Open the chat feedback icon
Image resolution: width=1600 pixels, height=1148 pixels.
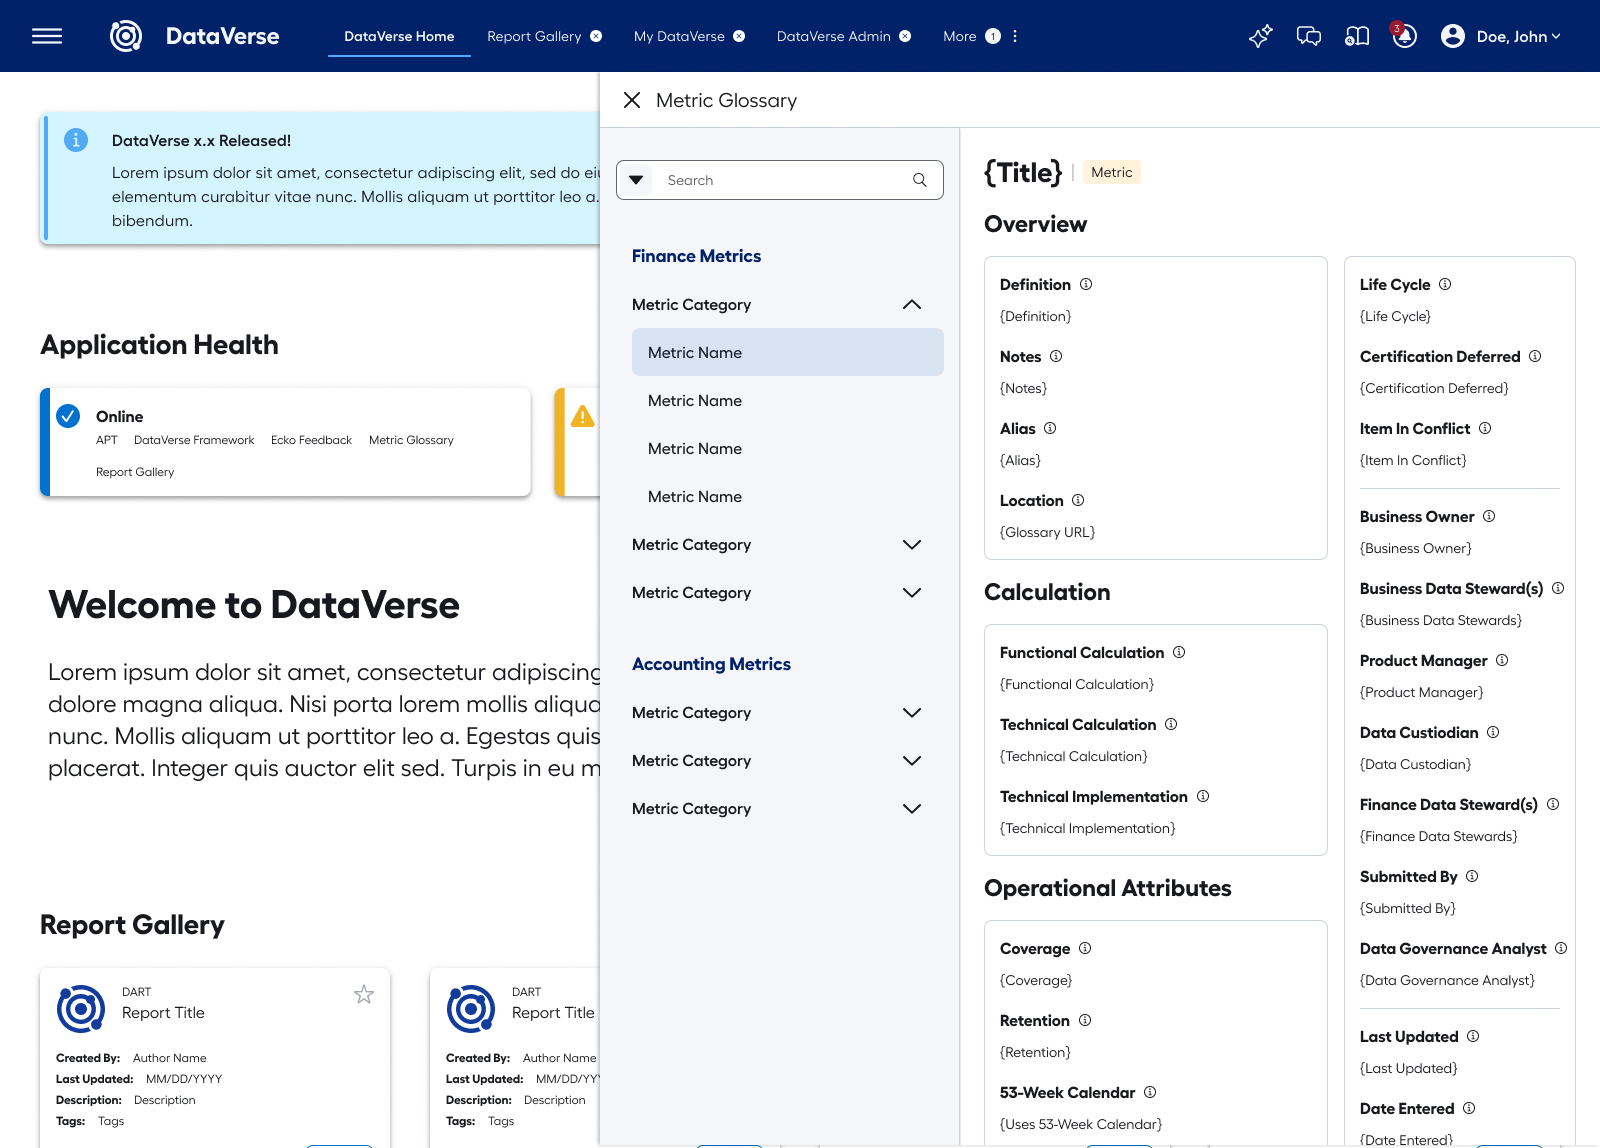1309,36
